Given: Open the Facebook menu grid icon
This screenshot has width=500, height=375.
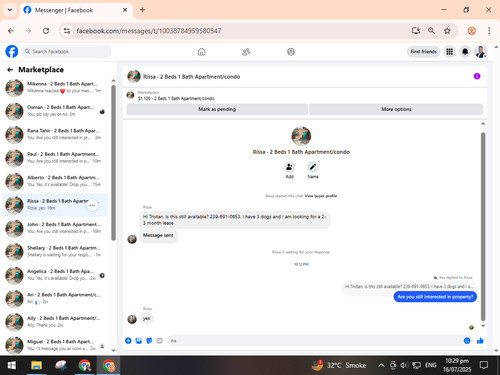Looking at the screenshot, I should 450,52.
